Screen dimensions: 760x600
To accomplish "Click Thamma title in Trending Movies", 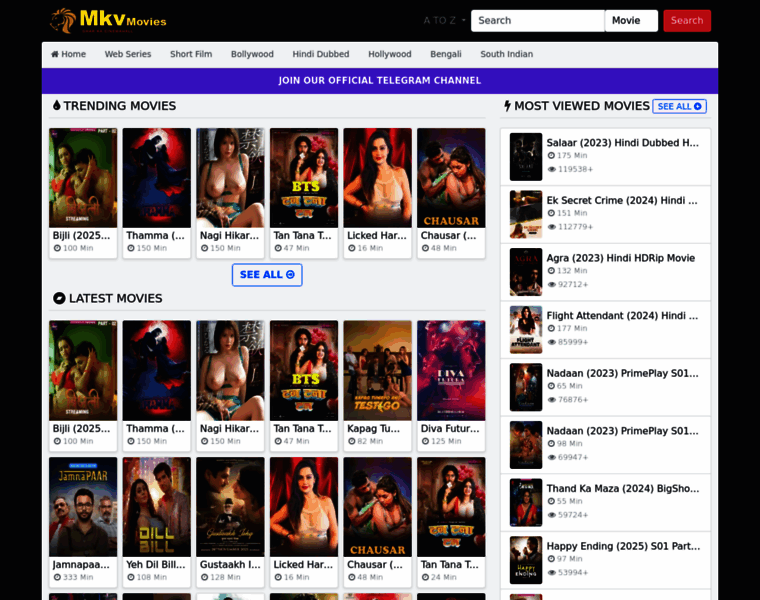I will pos(156,236).
